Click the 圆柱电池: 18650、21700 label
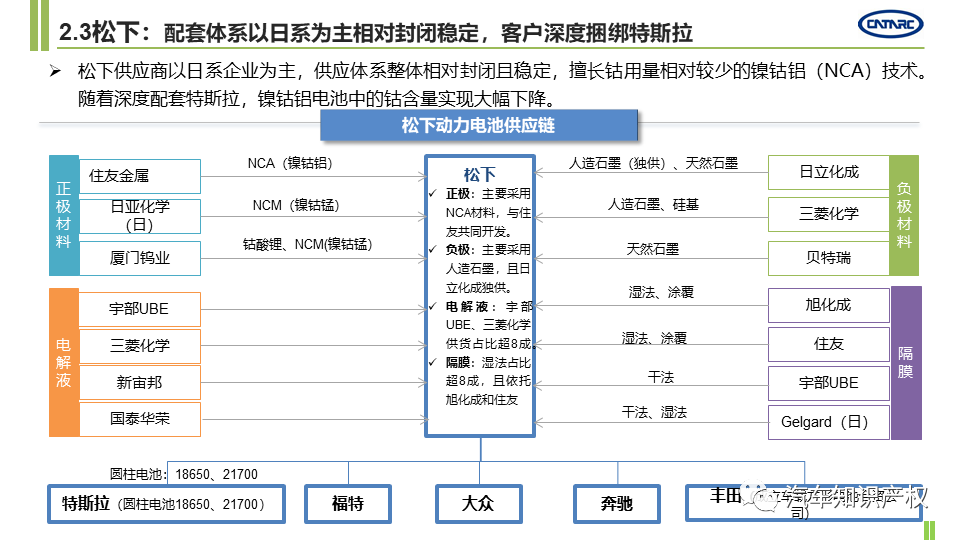The height and width of the screenshot is (540, 960). click(184, 474)
